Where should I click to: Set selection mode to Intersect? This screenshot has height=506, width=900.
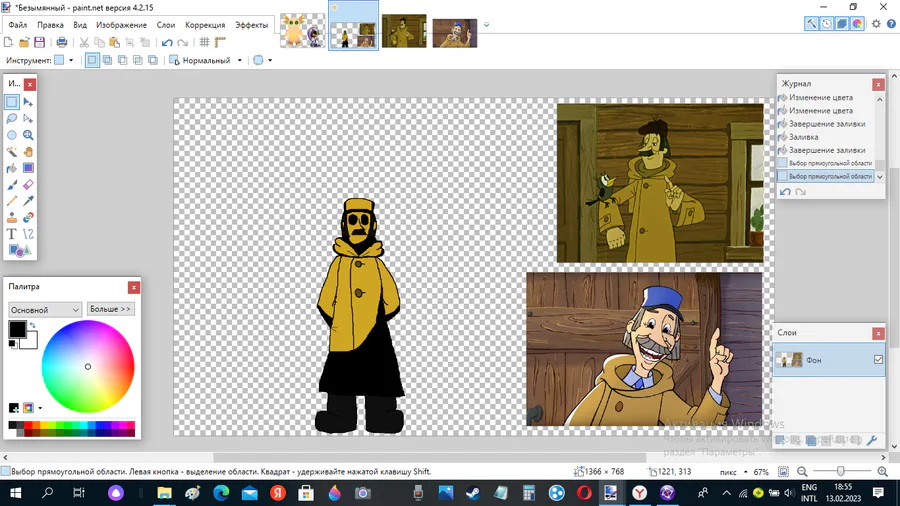coord(138,60)
